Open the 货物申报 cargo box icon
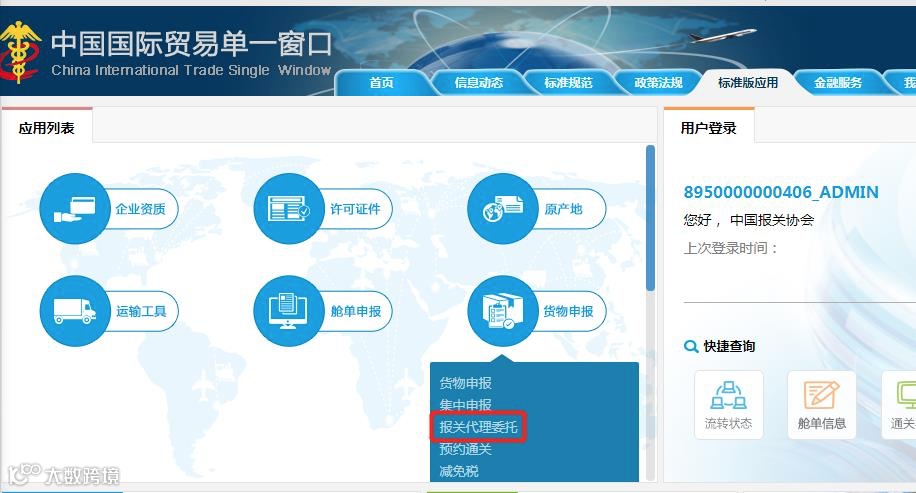Screen dimensions: 916x493 pyautogui.click(x=502, y=311)
